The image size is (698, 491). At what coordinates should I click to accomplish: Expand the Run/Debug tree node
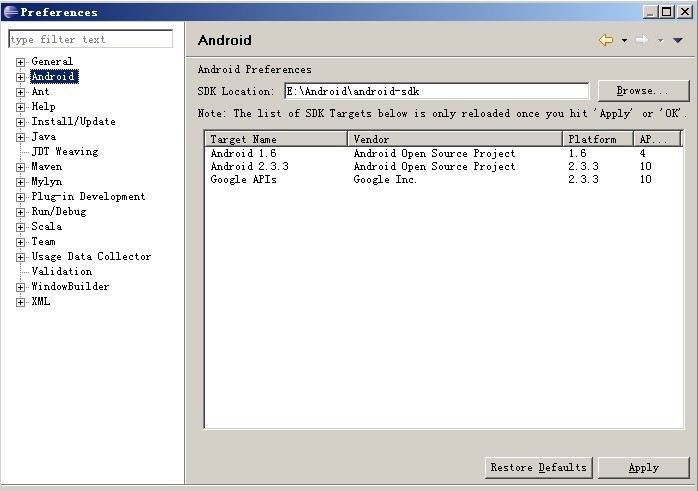click(x=20, y=212)
